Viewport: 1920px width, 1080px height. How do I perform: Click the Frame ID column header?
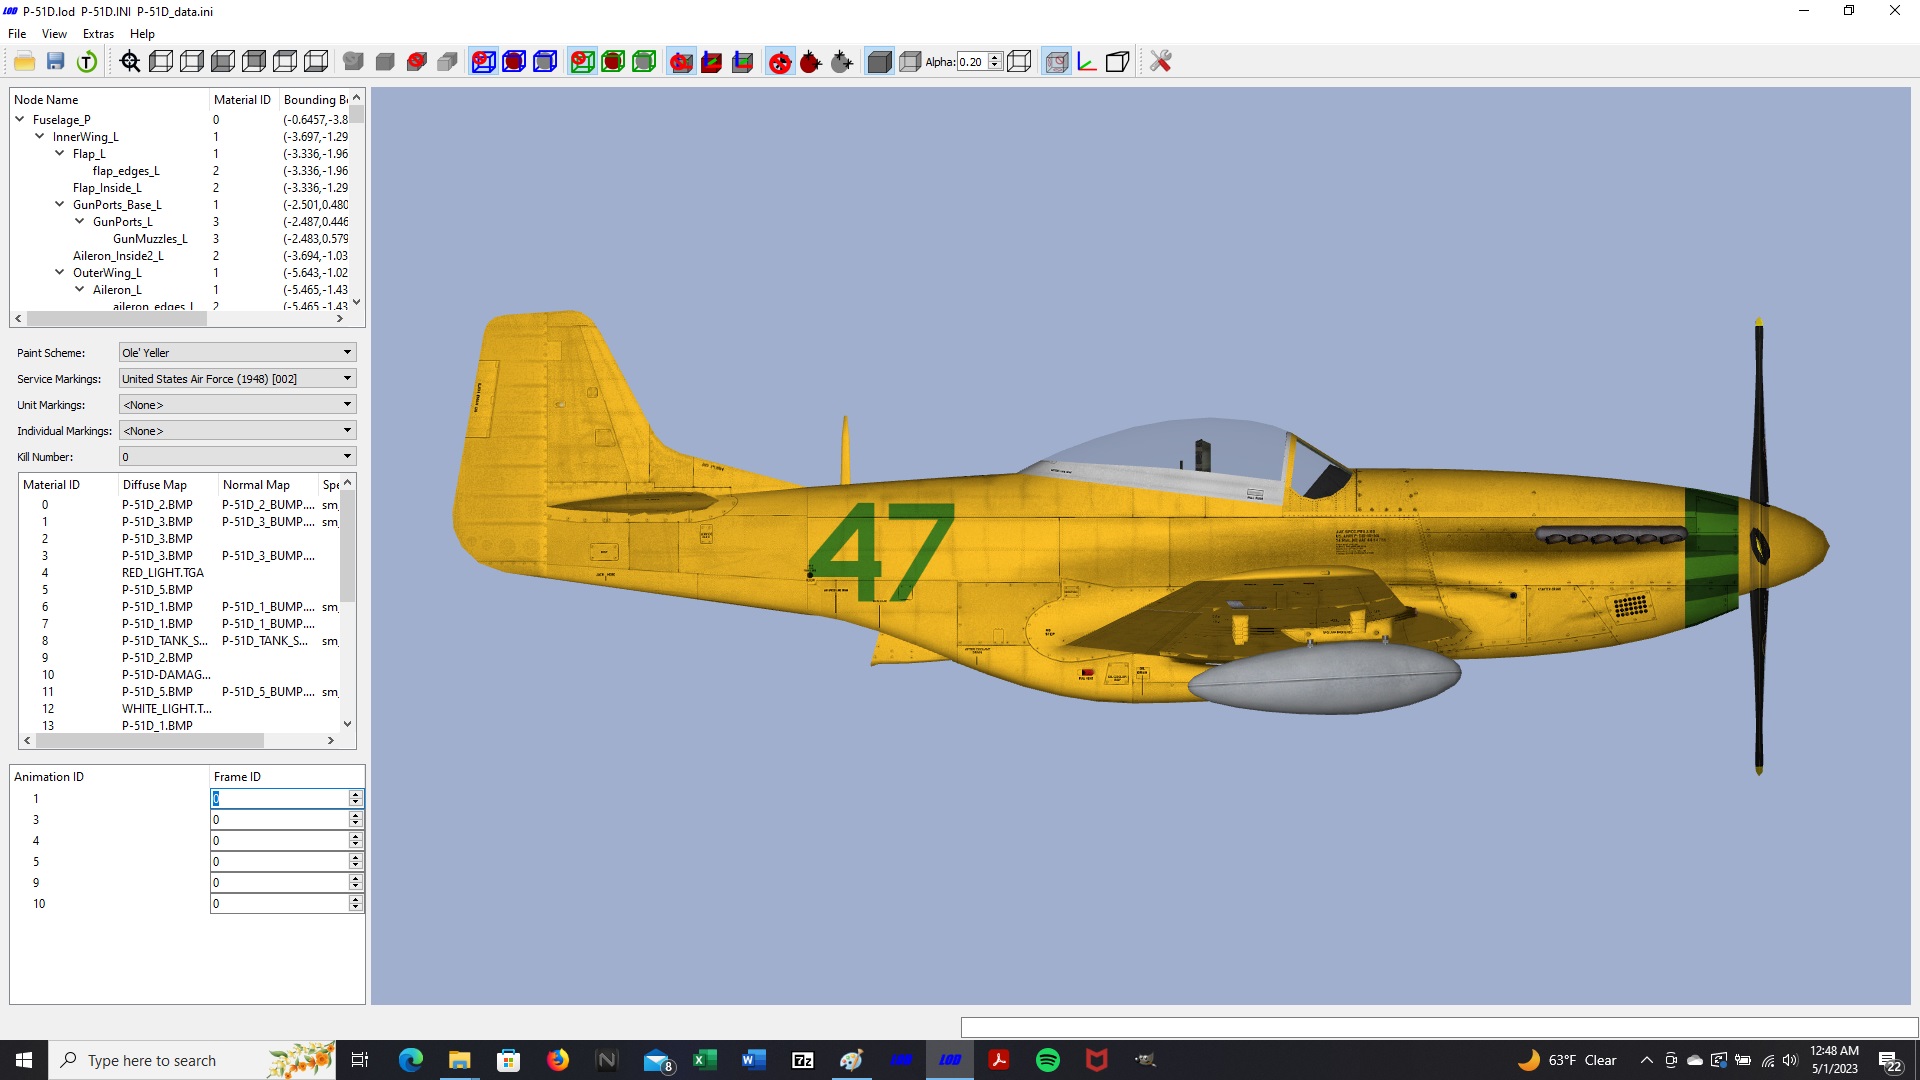point(287,777)
